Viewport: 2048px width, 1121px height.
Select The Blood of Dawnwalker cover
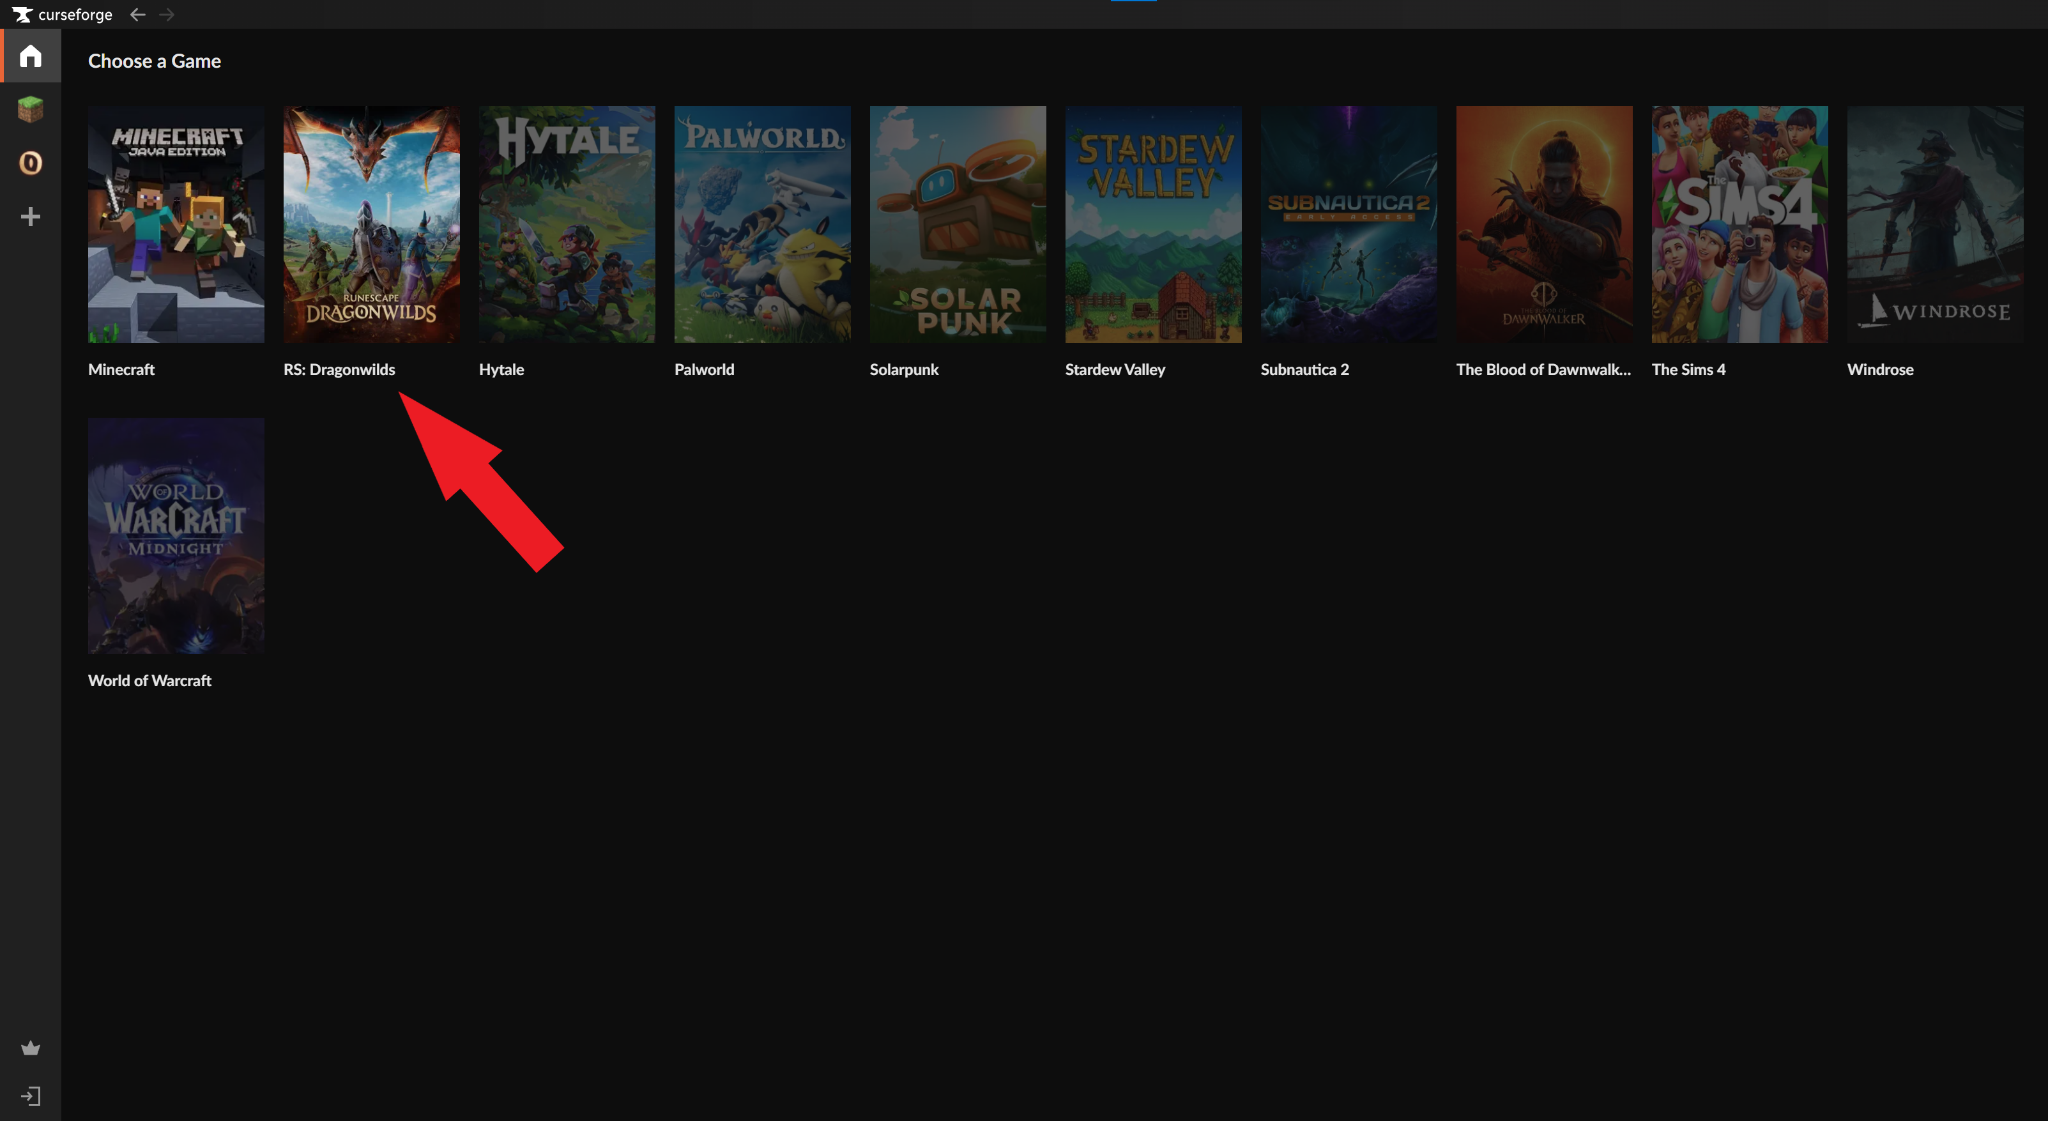pos(1545,225)
